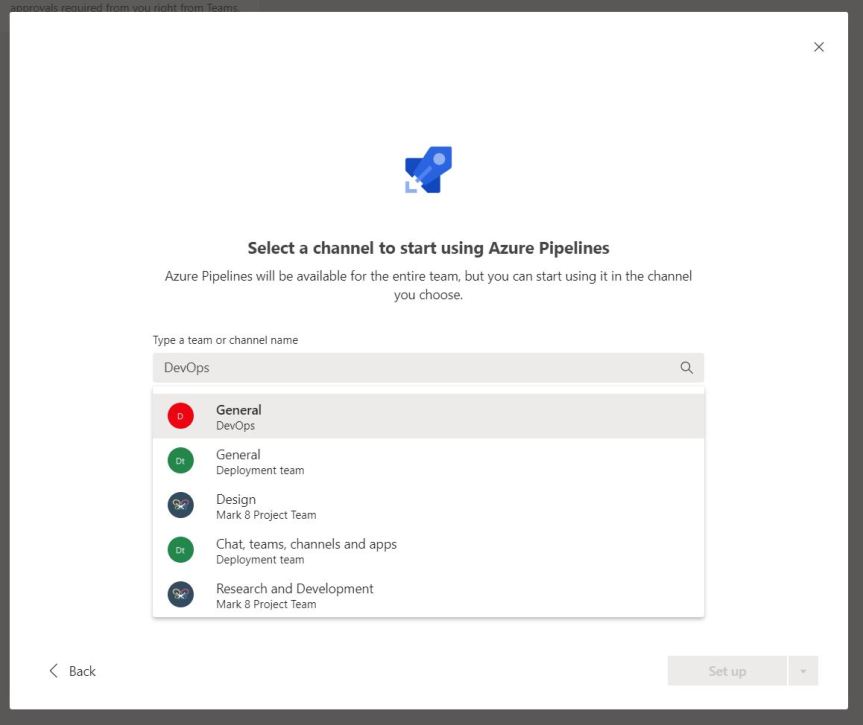Screen dimensions: 863x725
Task: Choose the Research and Development channel
Action: click(428, 596)
